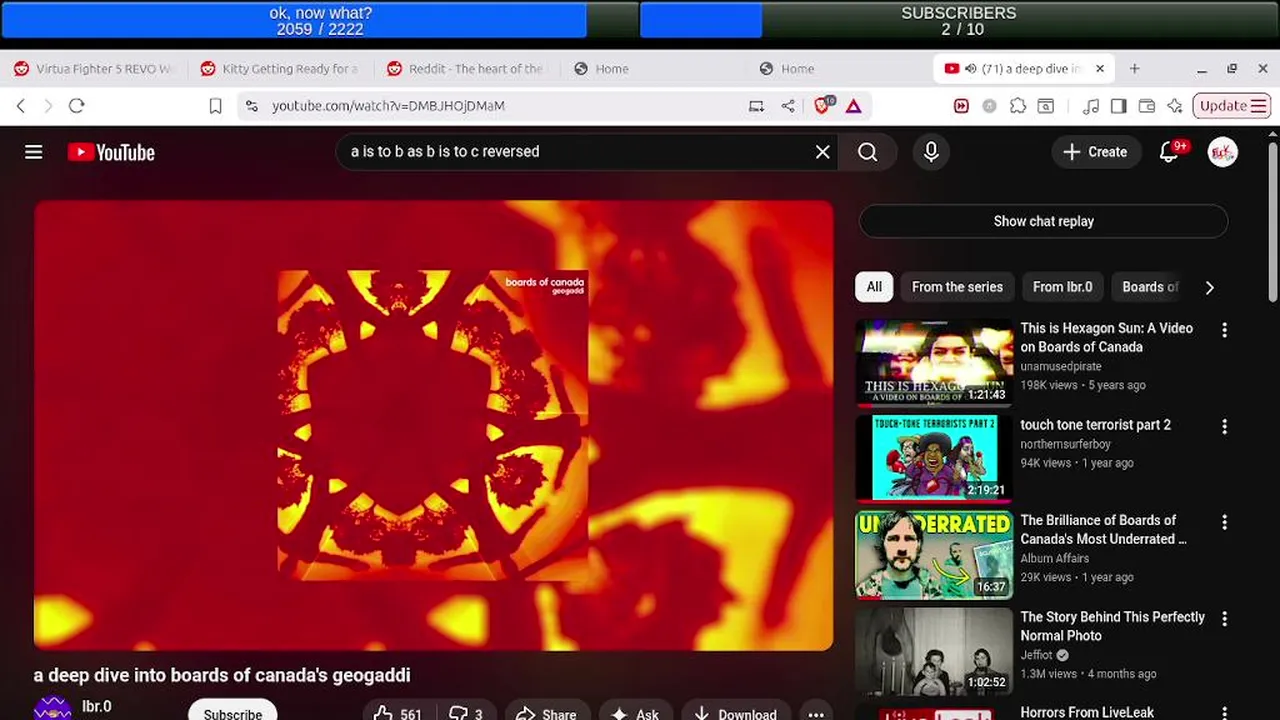The height and width of the screenshot is (720, 1280).
Task: Toggle the browser sidebar panel
Action: 1119,106
